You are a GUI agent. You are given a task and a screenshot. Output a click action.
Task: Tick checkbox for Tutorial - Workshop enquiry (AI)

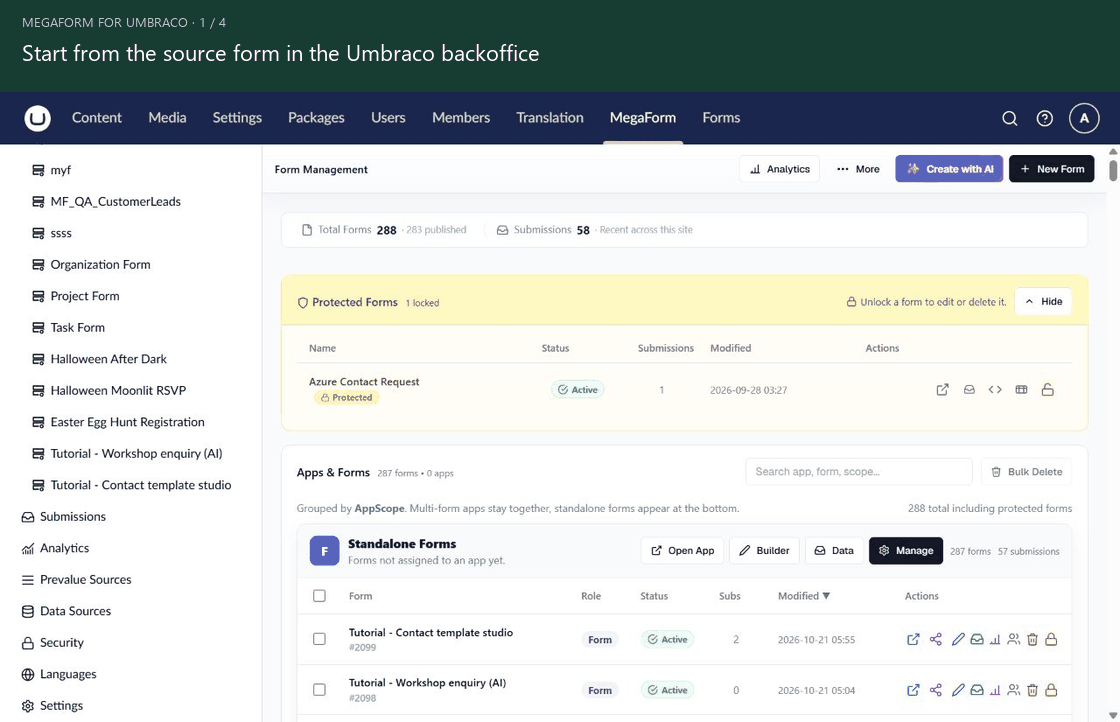click(319, 690)
